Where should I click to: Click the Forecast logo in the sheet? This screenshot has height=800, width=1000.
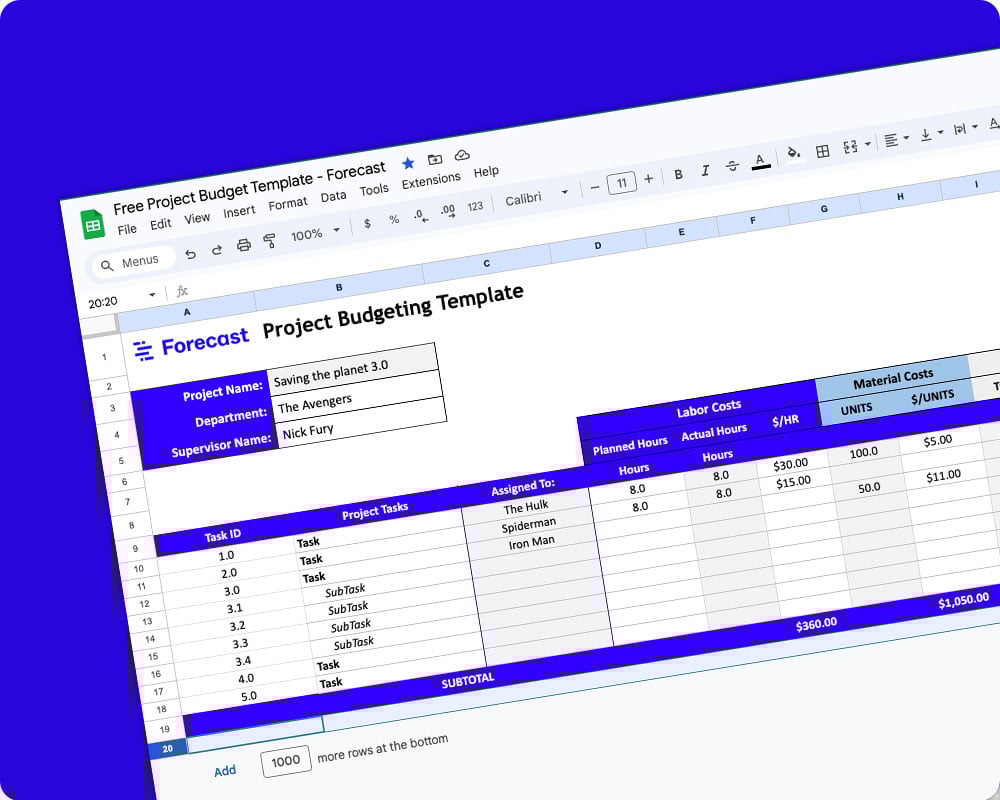191,345
